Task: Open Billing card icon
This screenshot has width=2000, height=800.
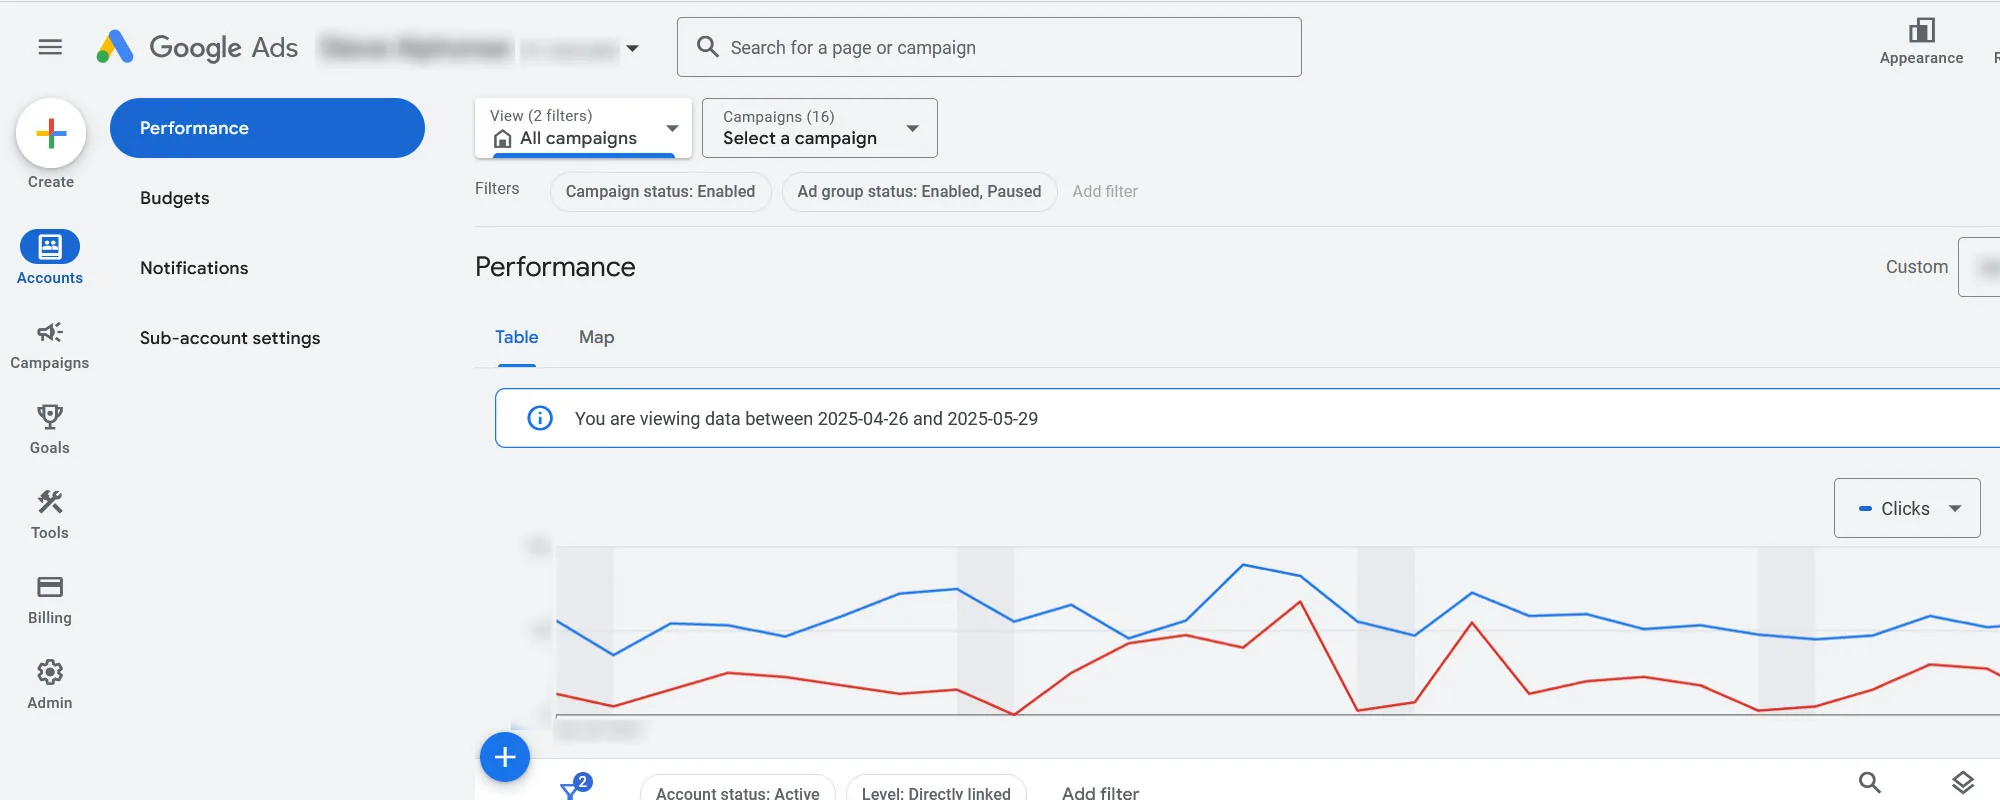Action: click(50, 587)
